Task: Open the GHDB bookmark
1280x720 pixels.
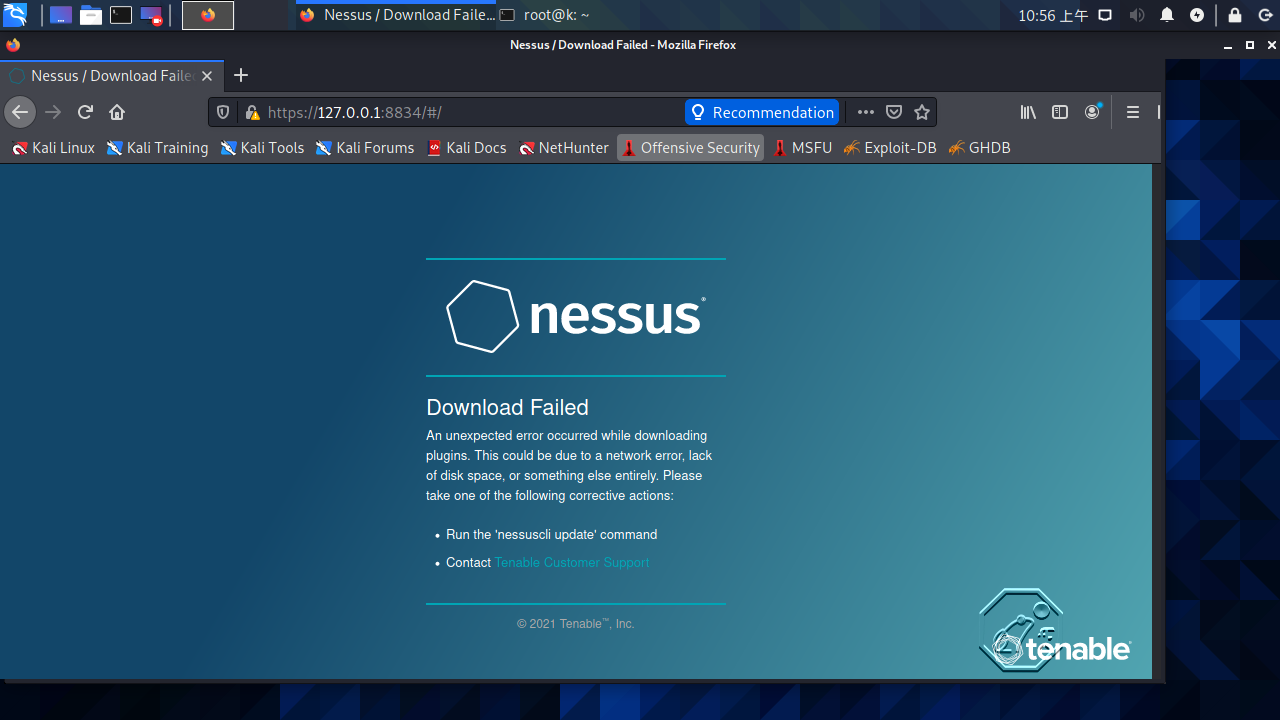Action: click(980, 148)
